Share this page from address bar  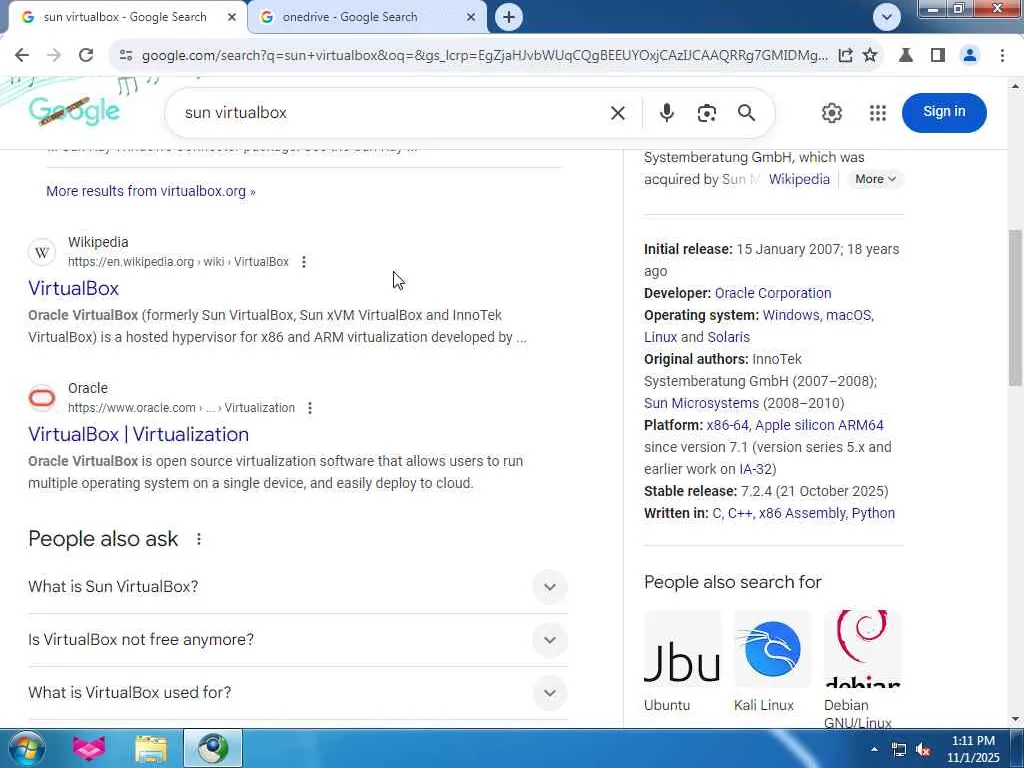(845, 56)
